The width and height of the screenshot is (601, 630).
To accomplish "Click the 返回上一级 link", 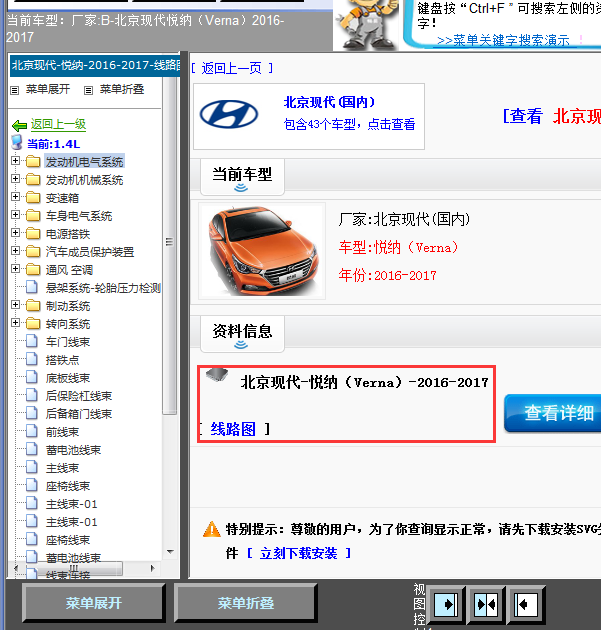I will [59, 124].
